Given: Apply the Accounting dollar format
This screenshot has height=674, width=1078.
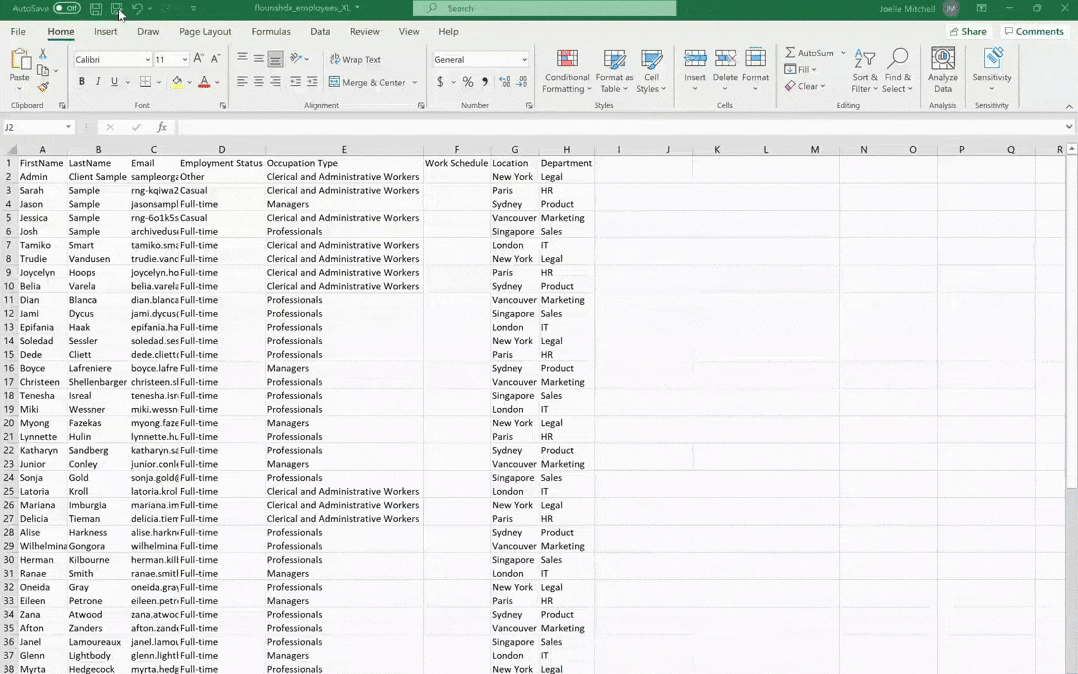Looking at the screenshot, I should coord(440,82).
